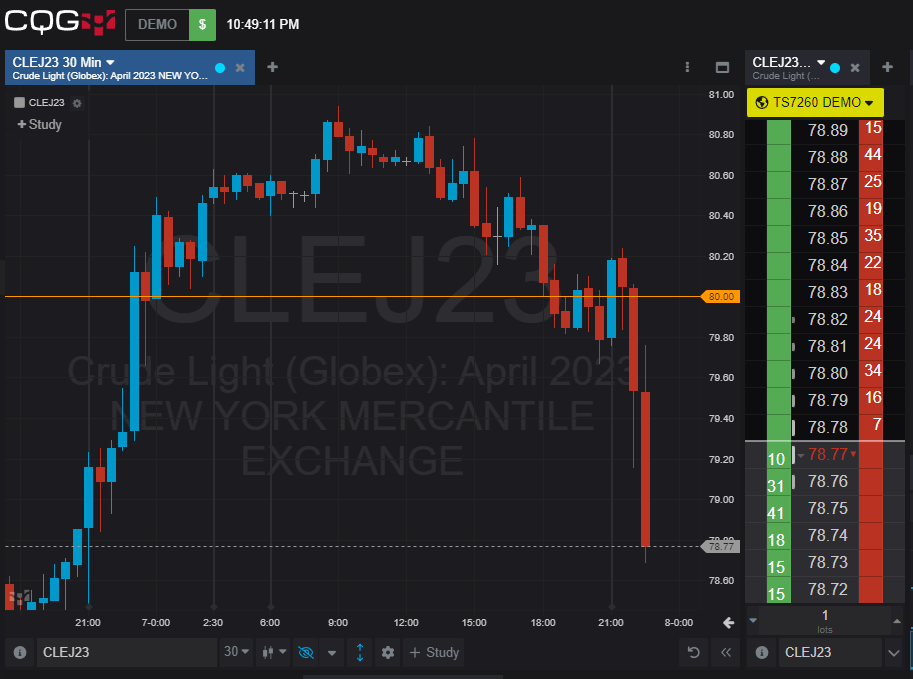The image size is (913, 679).
Task: Click the orange 80.00 price label
Action: tap(721, 296)
